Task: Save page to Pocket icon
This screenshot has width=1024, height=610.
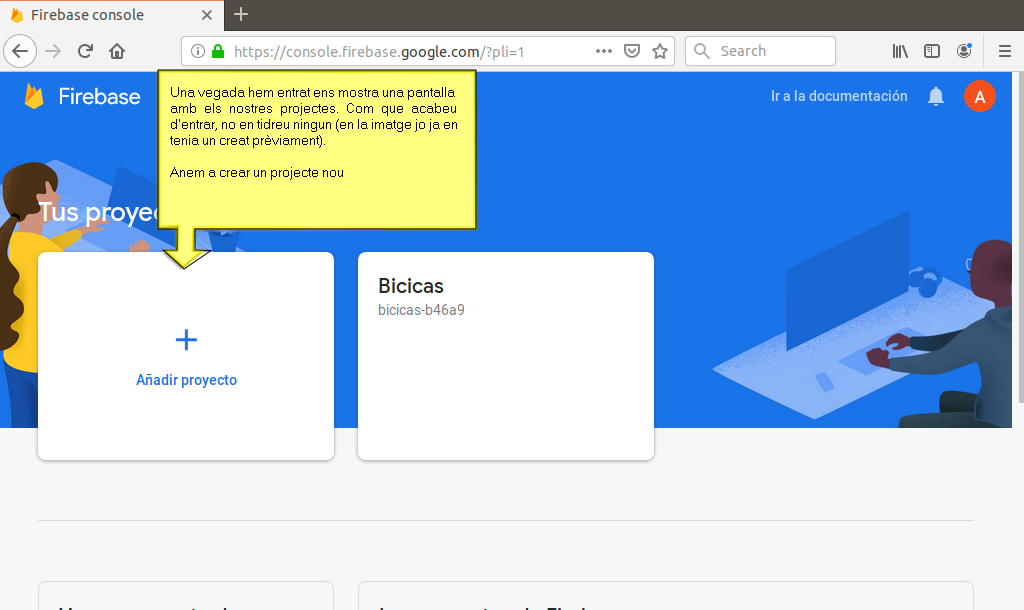Action: (632, 51)
